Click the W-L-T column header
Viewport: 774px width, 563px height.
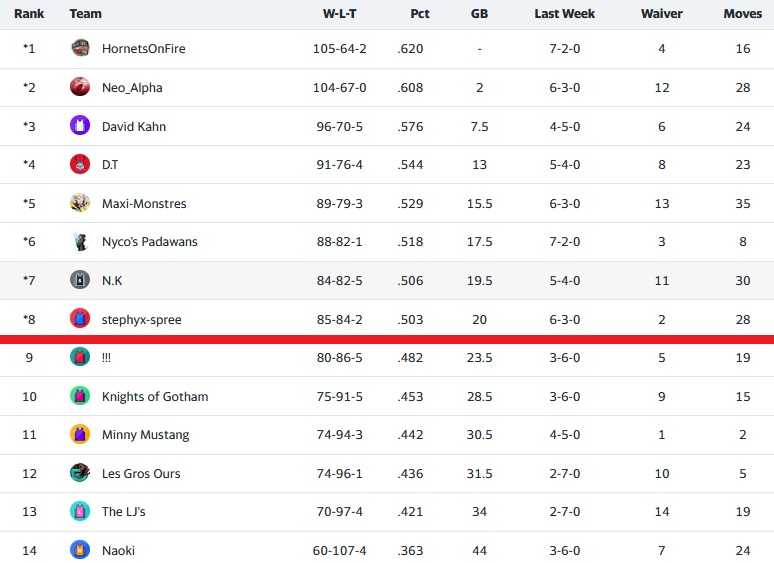tap(340, 14)
